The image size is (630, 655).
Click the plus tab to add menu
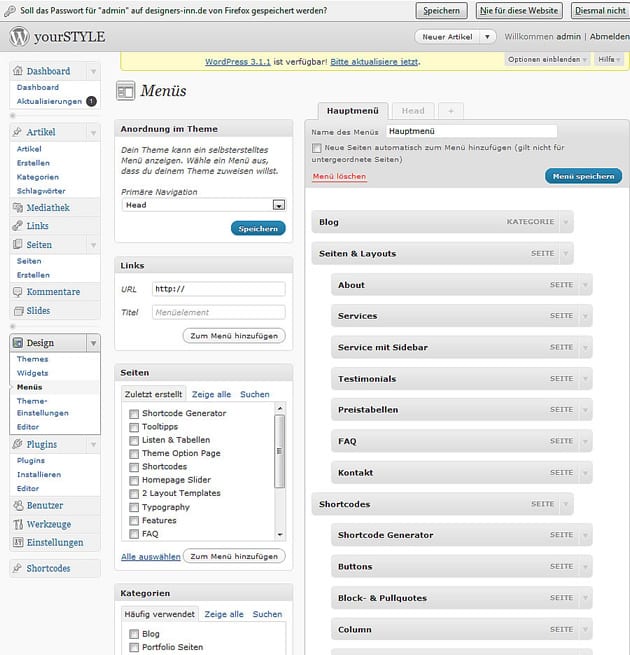tap(451, 111)
